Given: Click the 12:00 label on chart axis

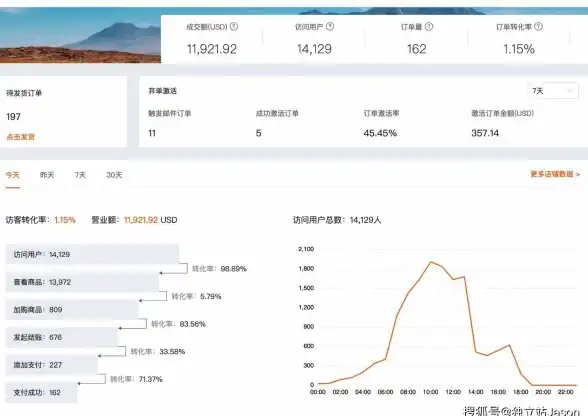Looking at the screenshot, I should pos(453,392).
